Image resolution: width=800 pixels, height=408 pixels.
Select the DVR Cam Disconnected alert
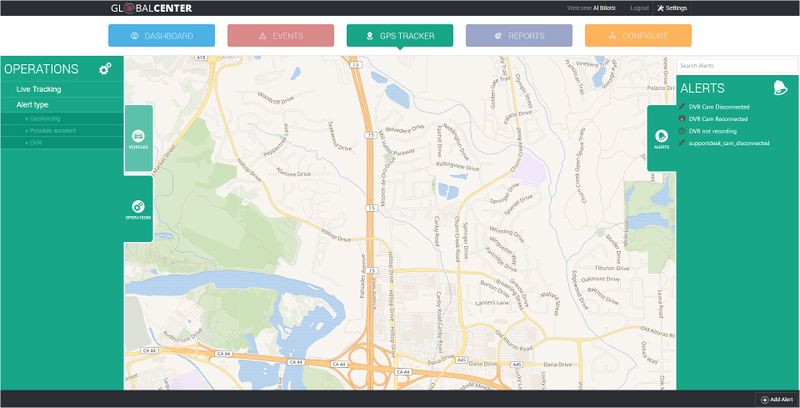tap(719, 107)
